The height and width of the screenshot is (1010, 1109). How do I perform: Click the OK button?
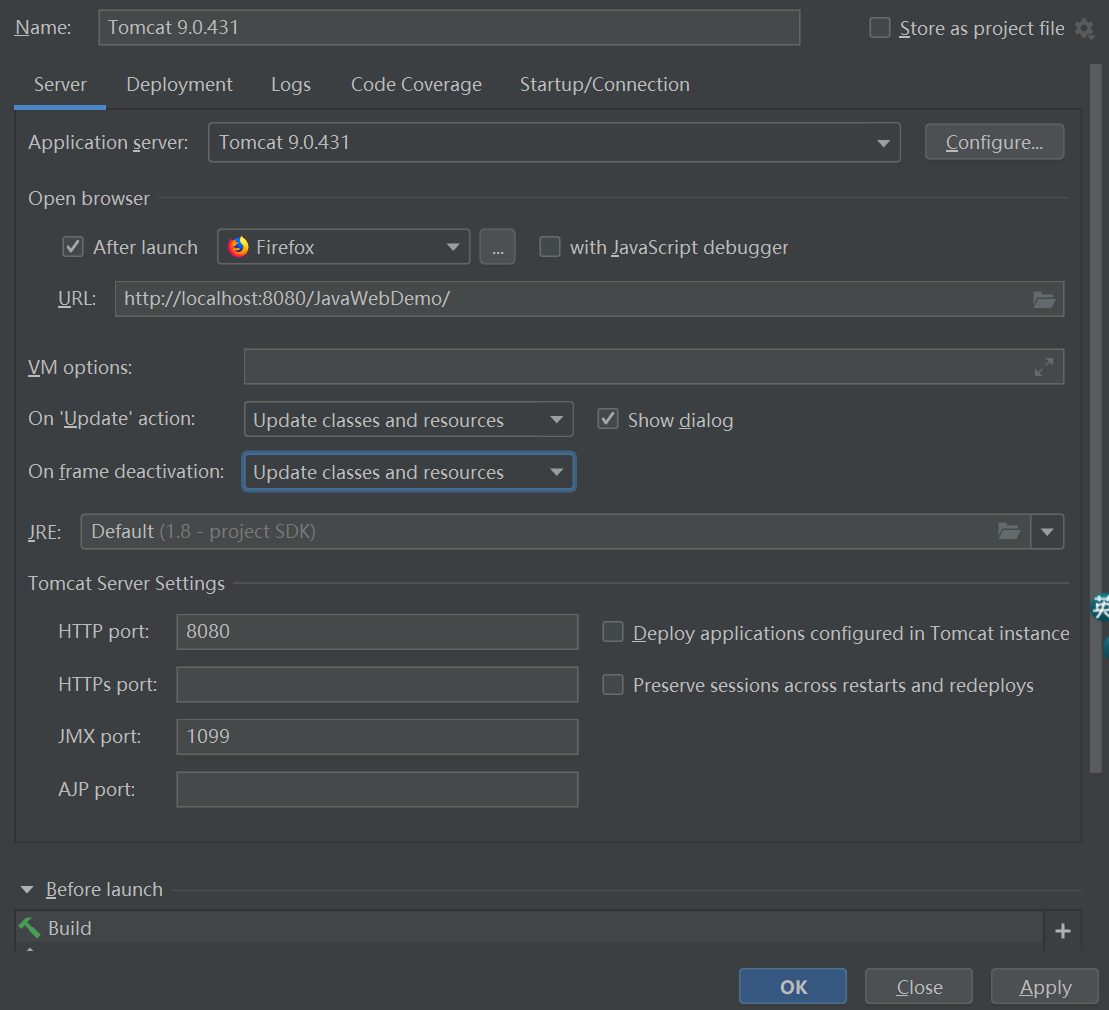click(793, 987)
